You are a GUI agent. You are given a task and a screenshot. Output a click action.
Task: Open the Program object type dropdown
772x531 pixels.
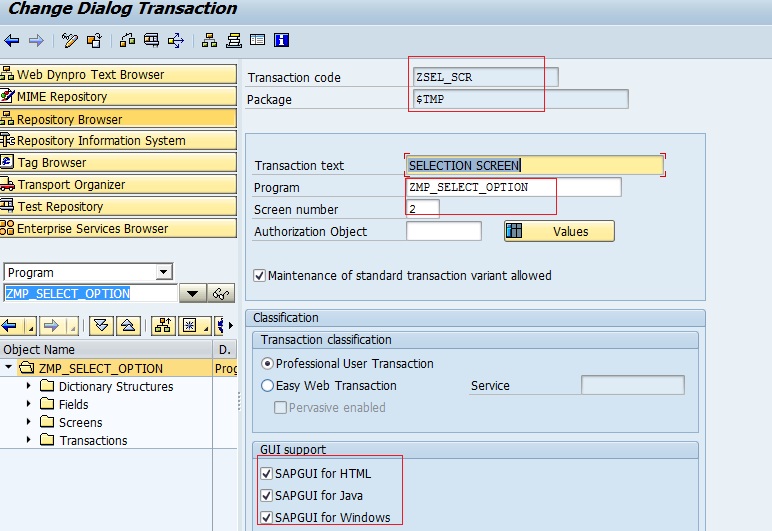(163, 272)
